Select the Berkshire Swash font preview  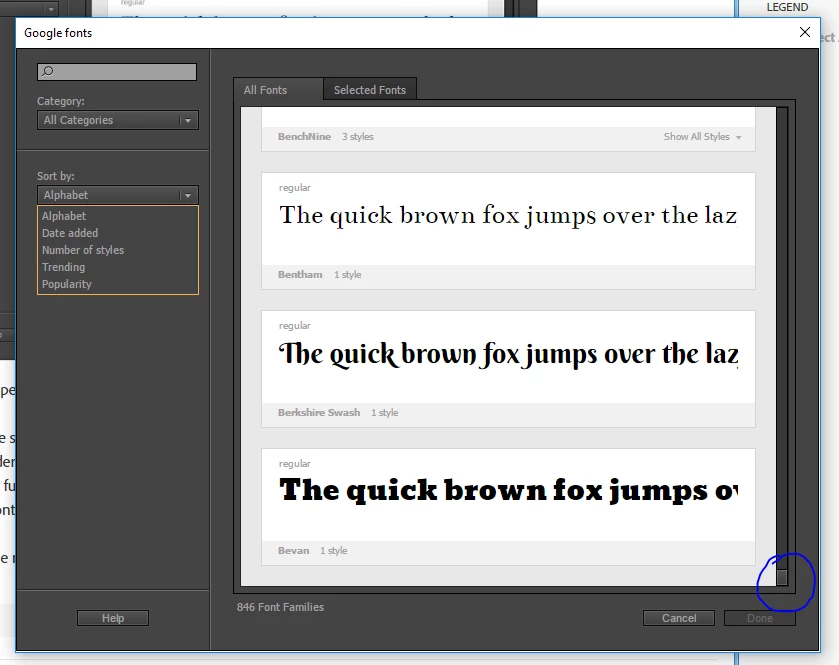(508, 369)
